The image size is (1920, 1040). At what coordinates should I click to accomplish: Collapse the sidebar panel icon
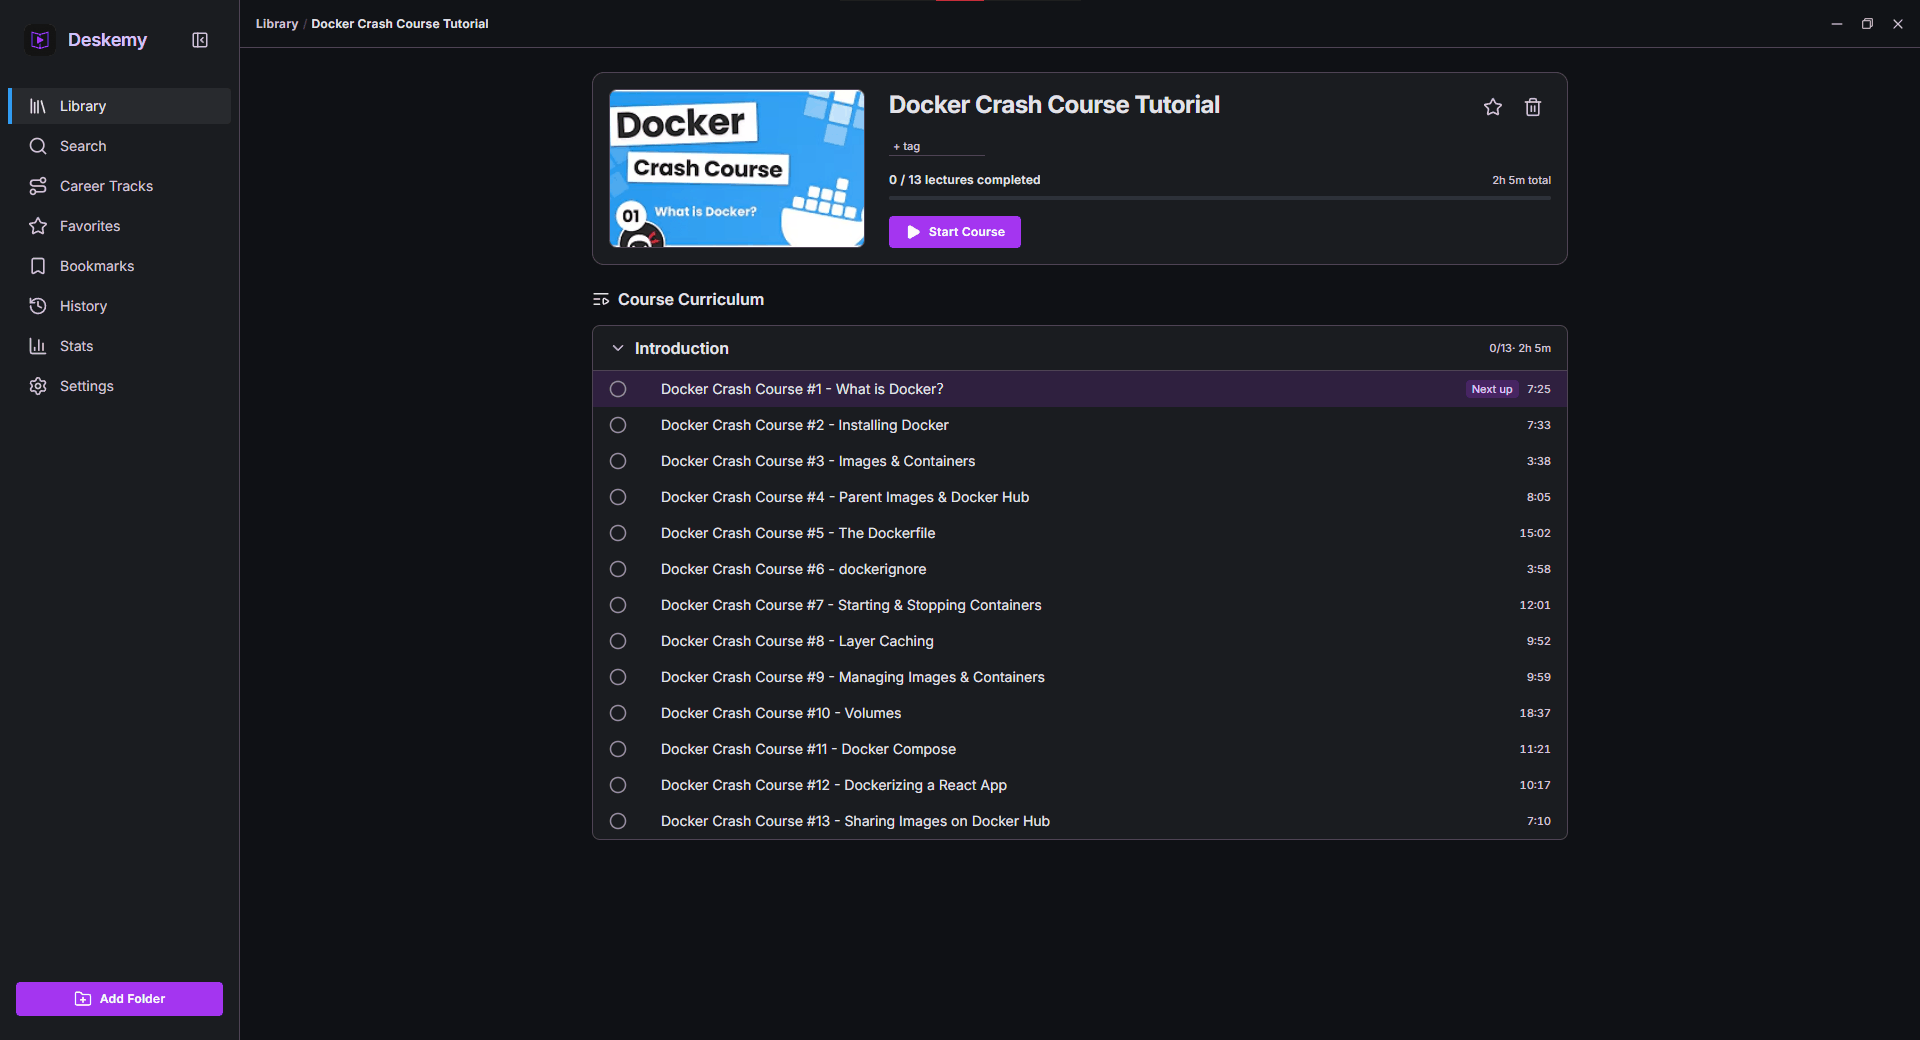[200, 40]
